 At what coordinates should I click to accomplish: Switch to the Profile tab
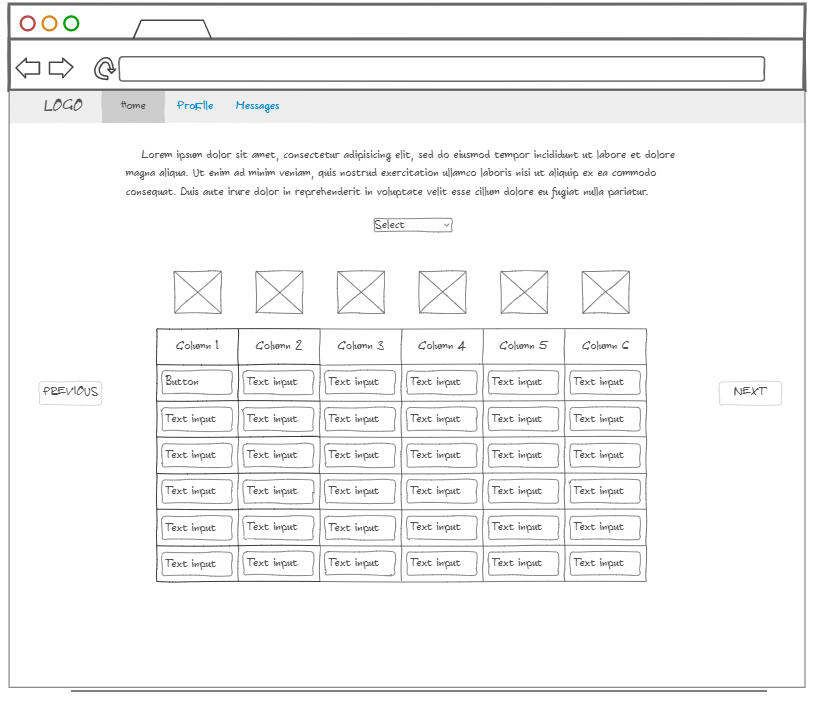coord(195,105)
